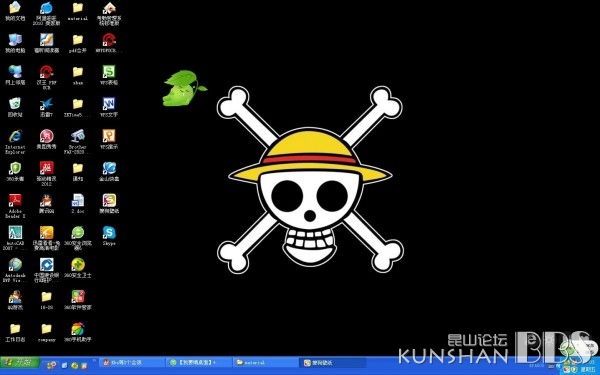Expand the quick launch overflow chevron
600x375 pixels.
(x=94, y=360)
